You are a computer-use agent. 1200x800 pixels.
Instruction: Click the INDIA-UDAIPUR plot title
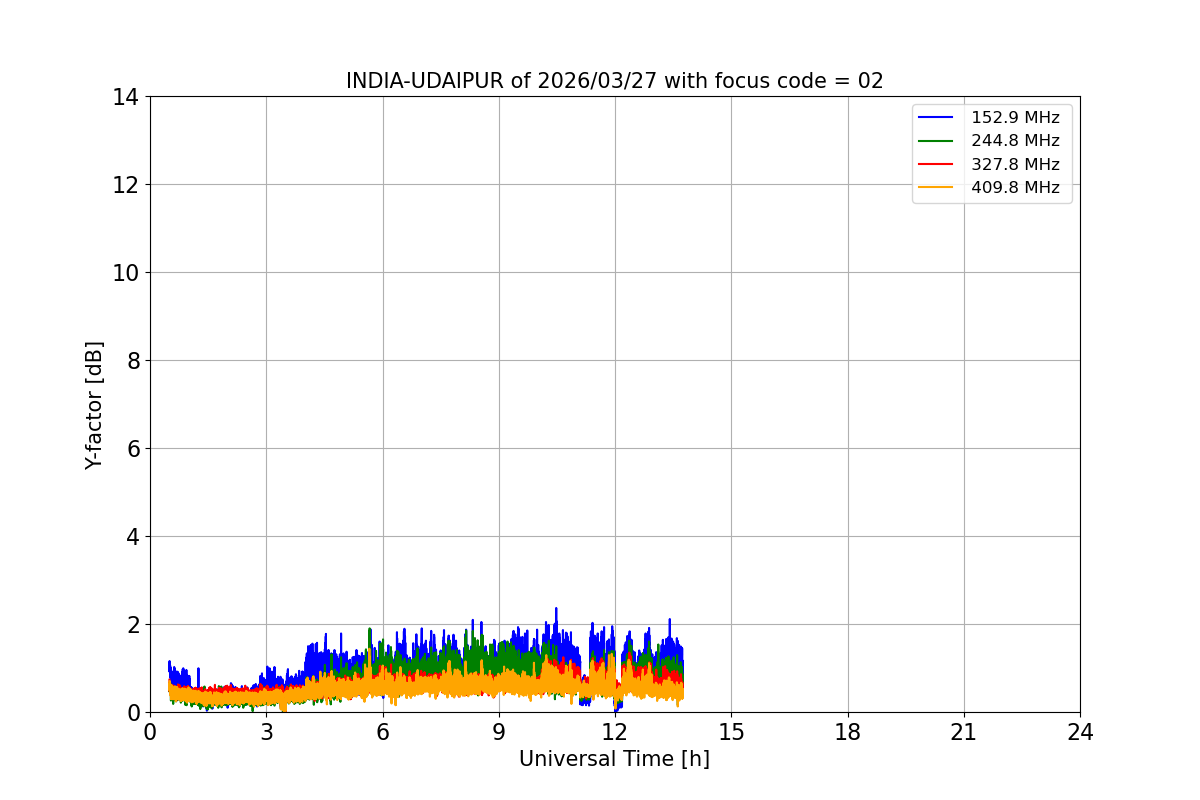point(614,81)
